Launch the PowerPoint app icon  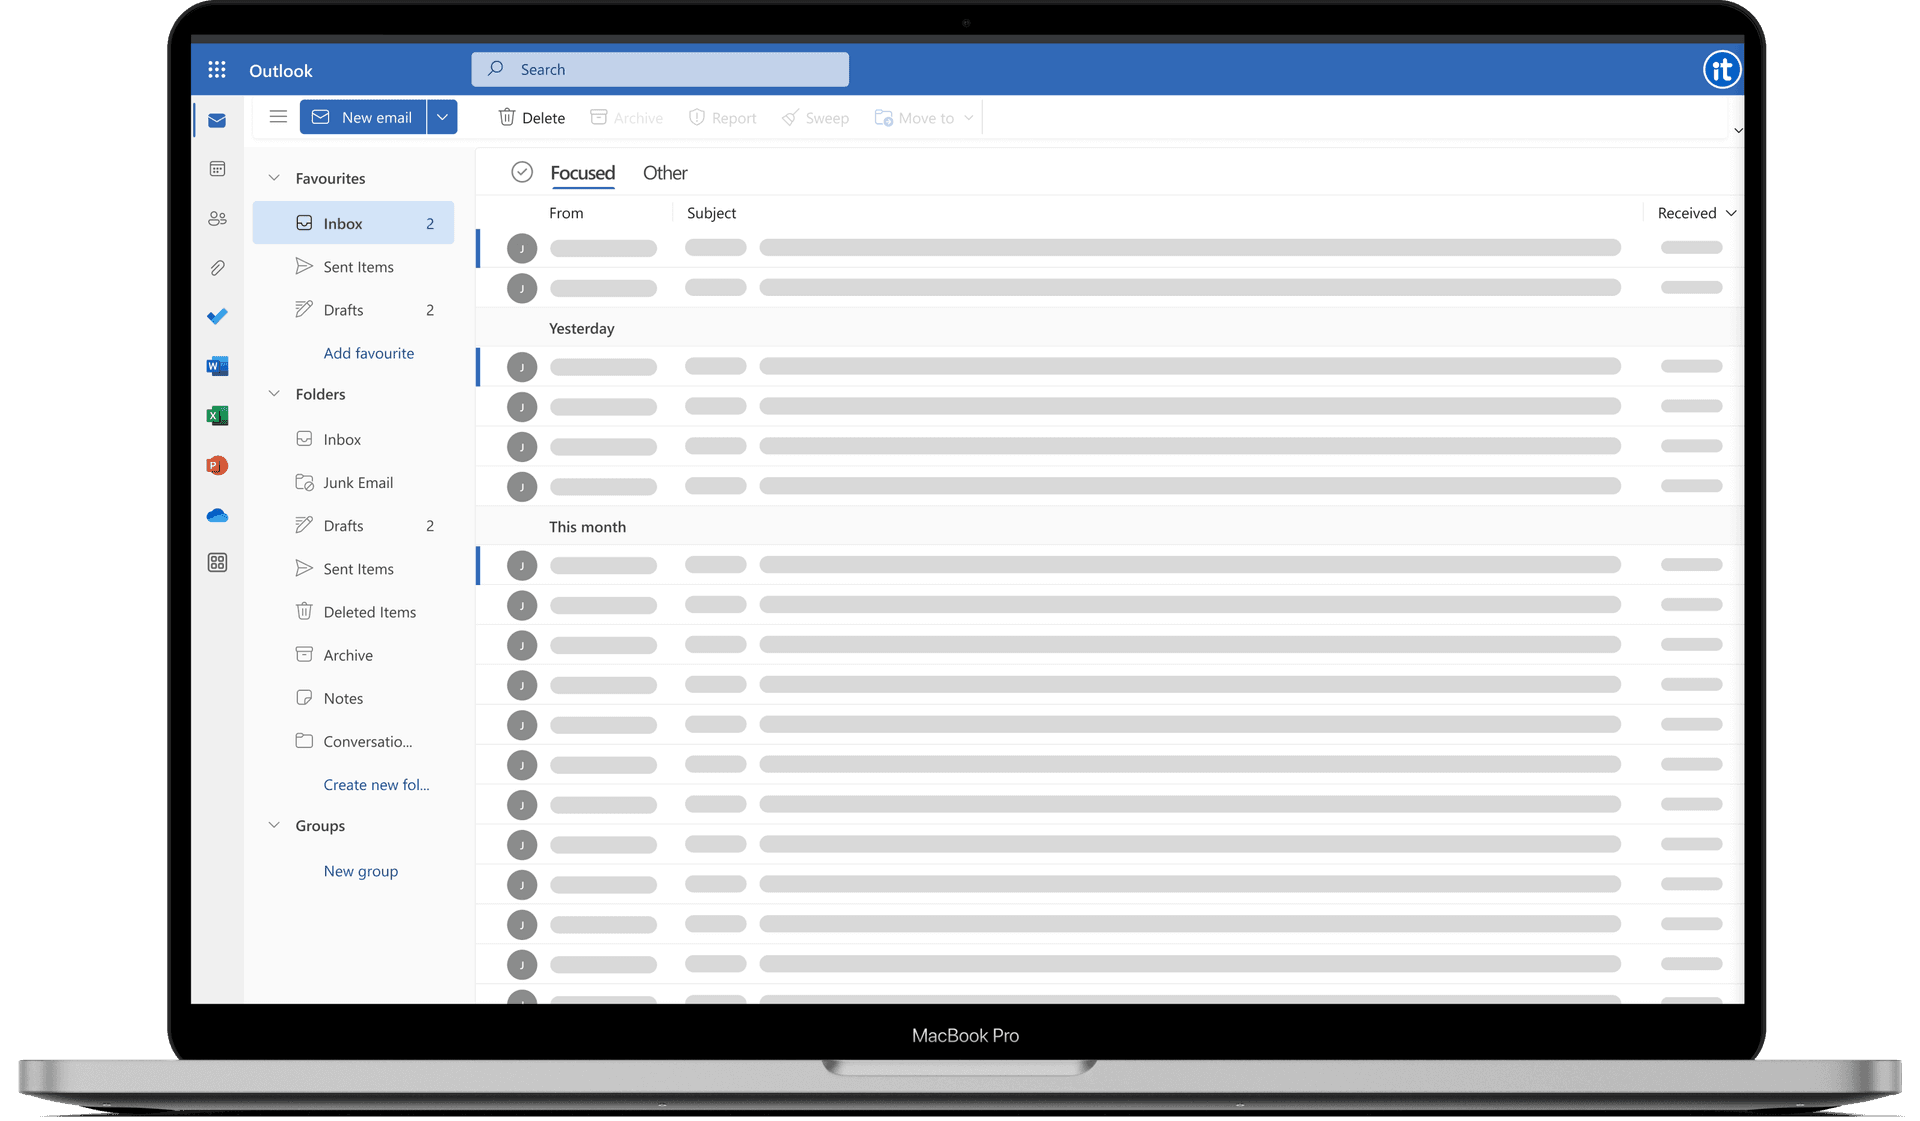click(x=217, y=465)
